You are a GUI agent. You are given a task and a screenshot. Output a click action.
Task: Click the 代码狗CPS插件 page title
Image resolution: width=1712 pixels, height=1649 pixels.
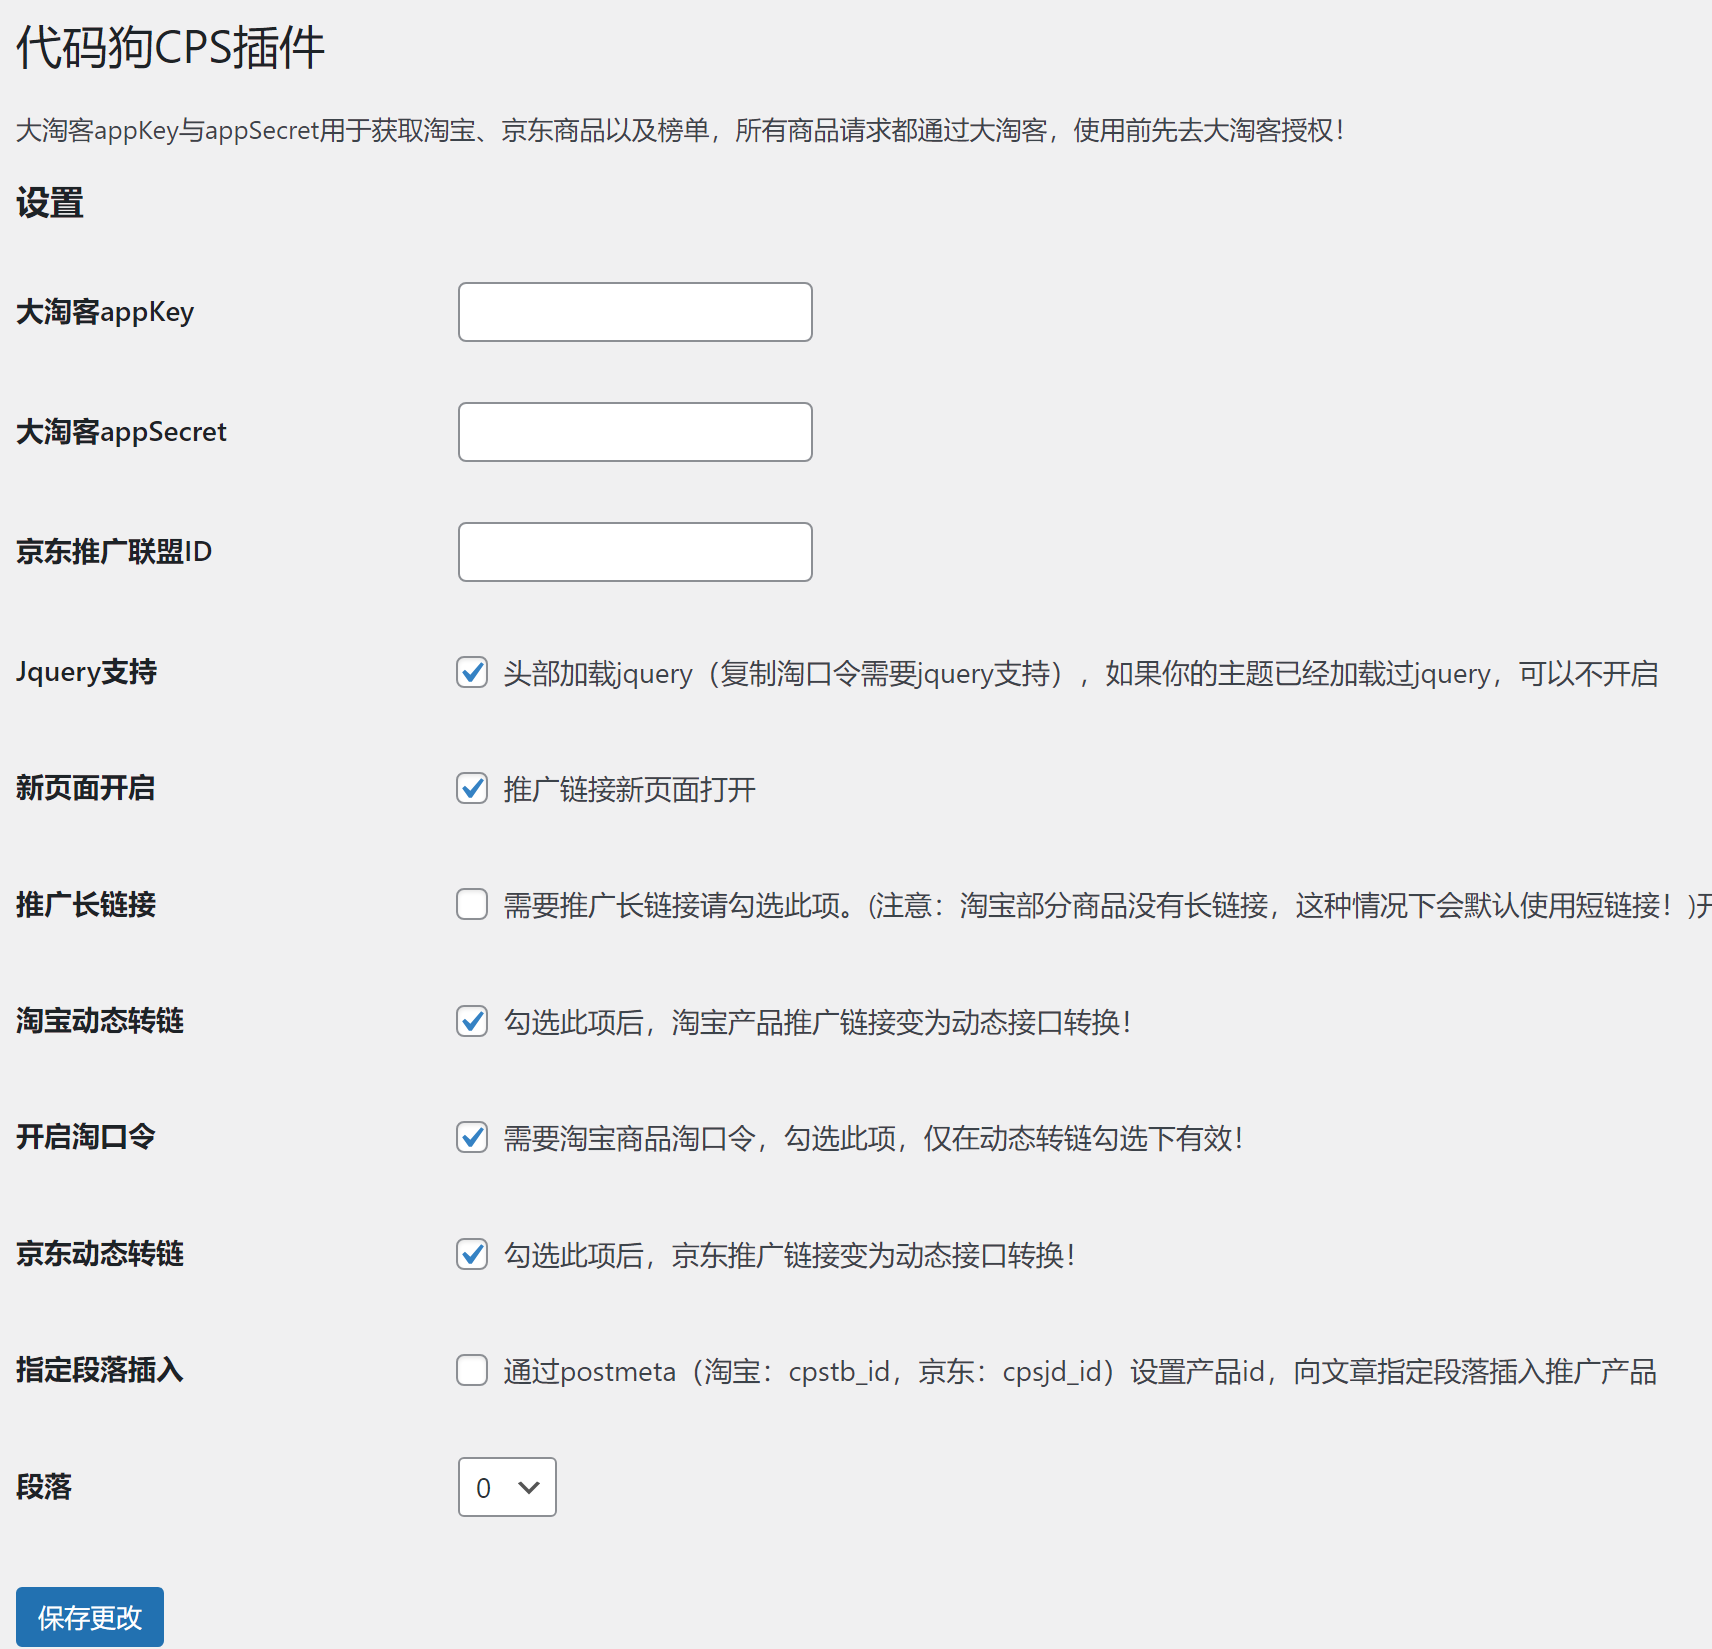[171, 48]
